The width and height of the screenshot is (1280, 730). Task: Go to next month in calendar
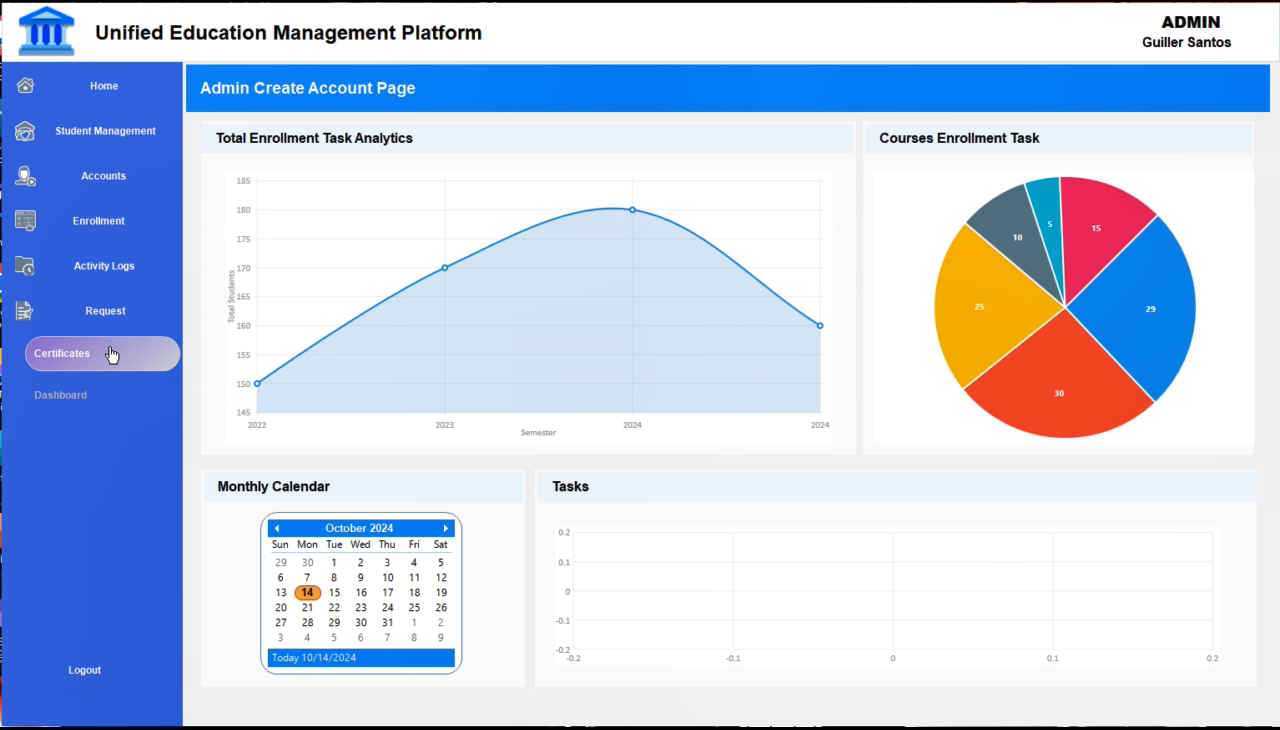coord(445,528)
